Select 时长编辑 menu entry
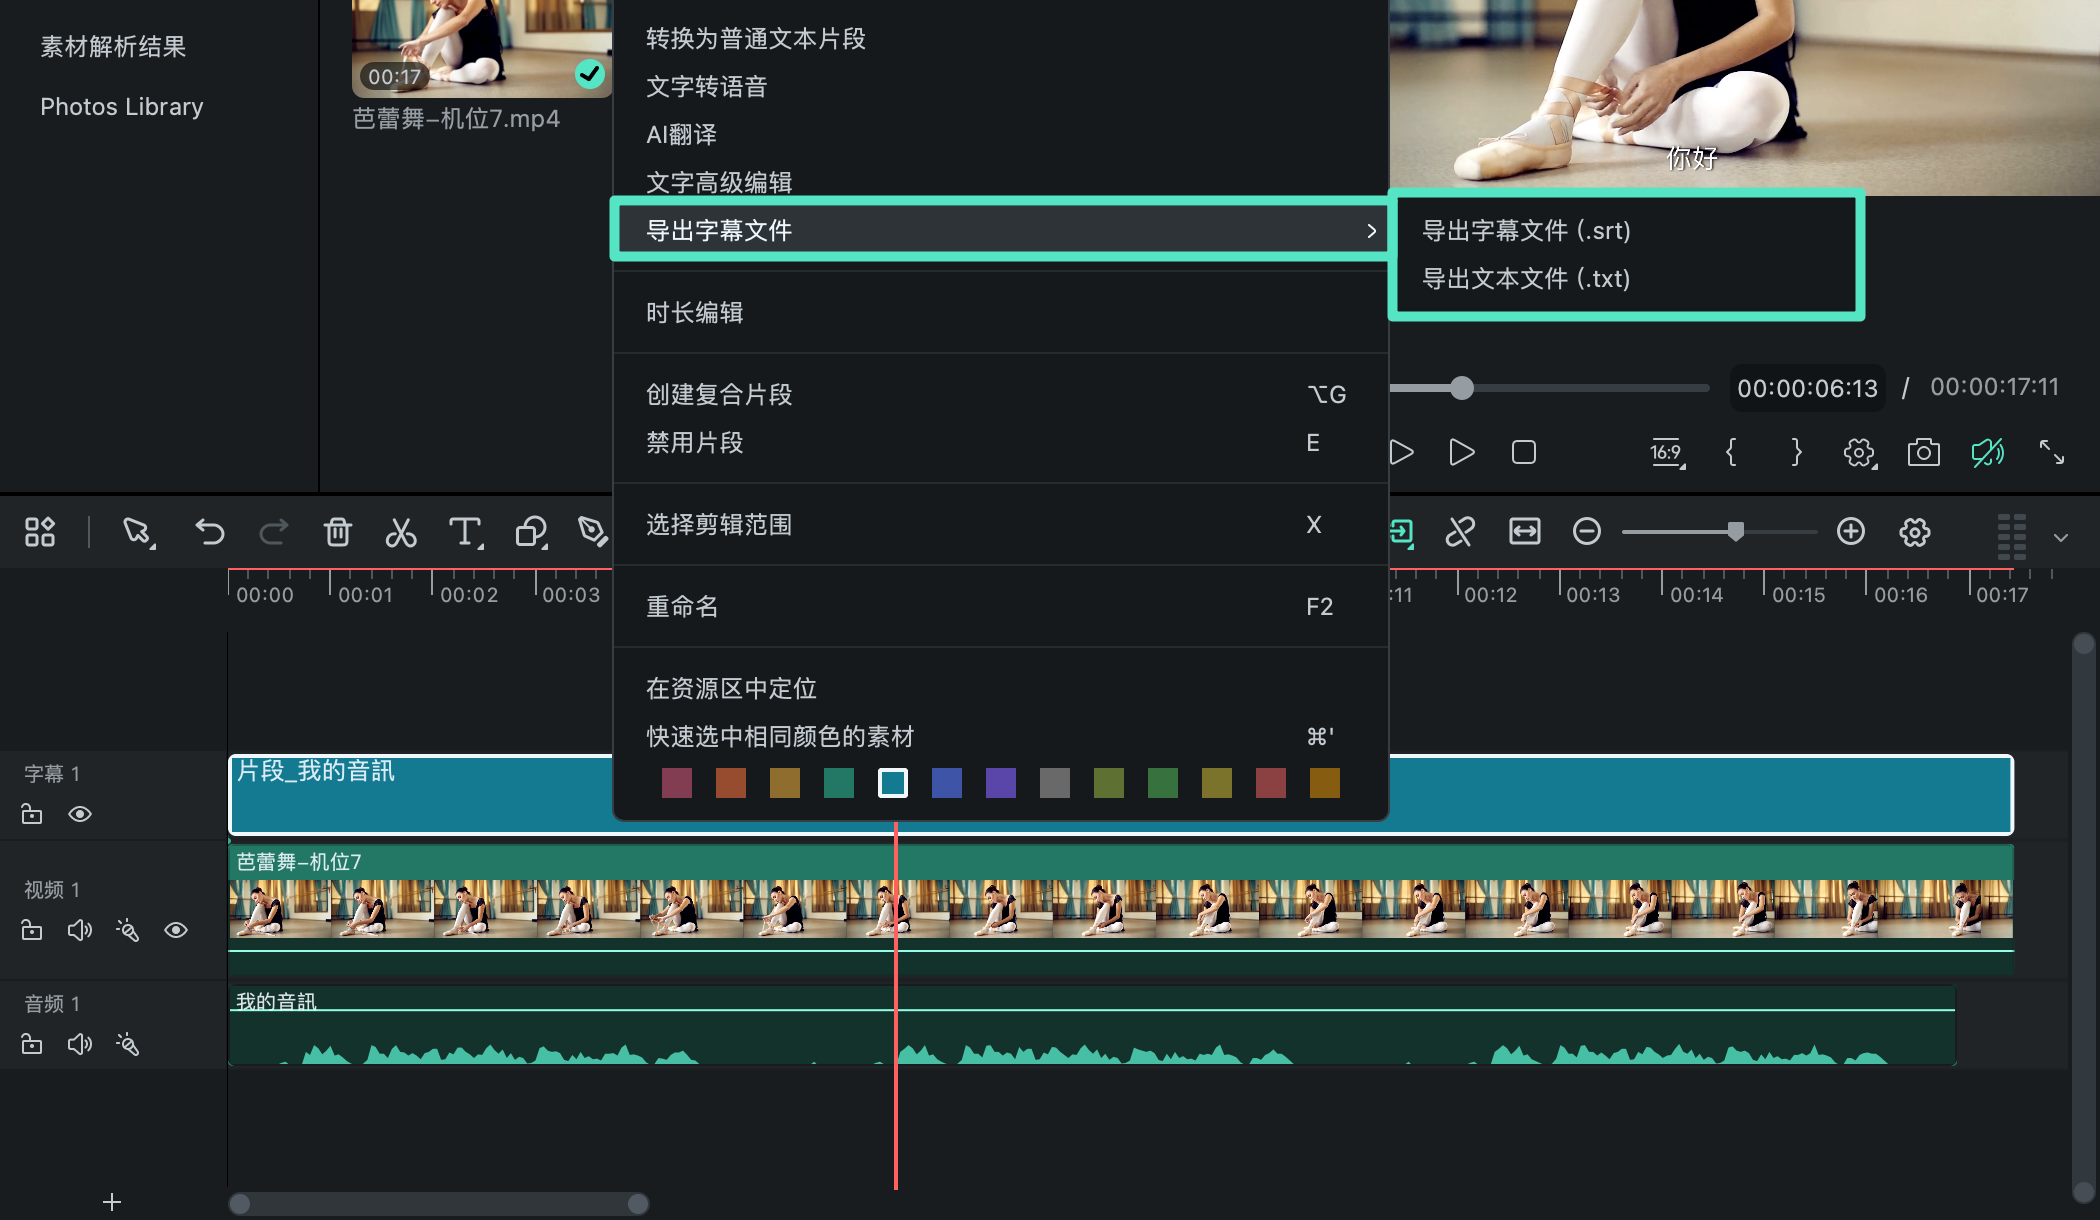Screen dimensions: 2100x1220 click(x=694, y=312)
